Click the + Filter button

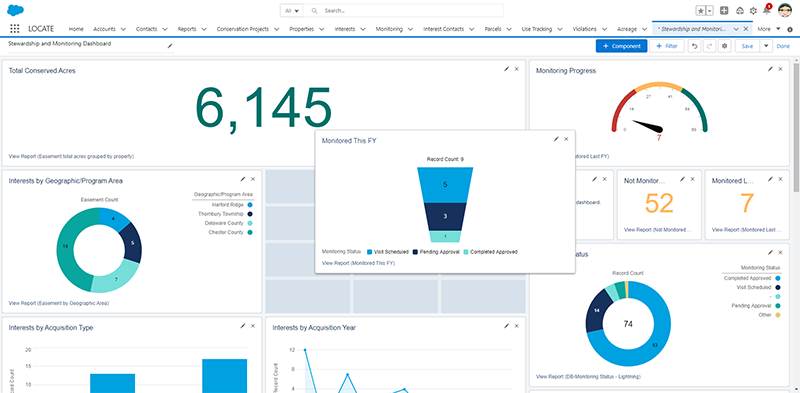coord(667,46)
